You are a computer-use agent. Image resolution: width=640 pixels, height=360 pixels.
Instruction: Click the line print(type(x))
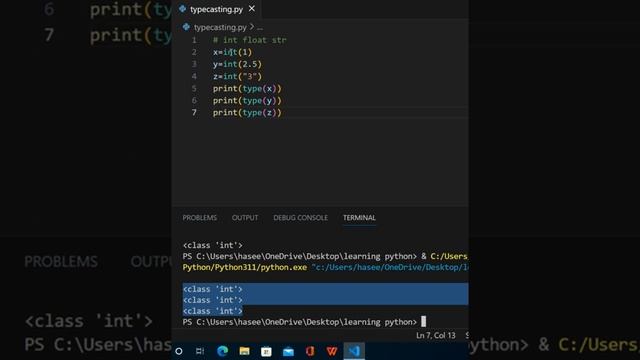coord(247,89)
